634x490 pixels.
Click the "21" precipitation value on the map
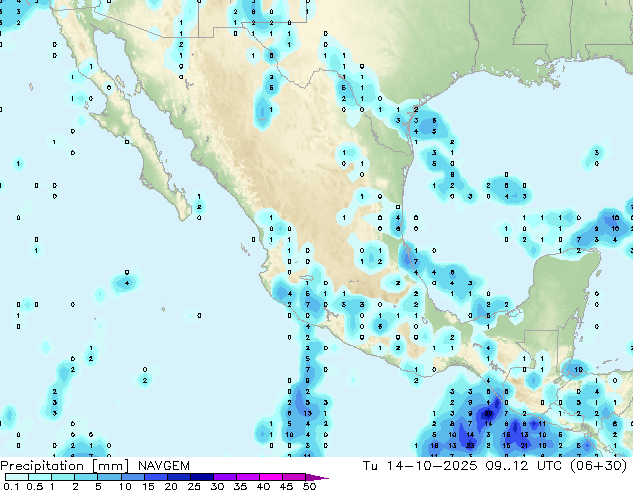pos(524,446)
